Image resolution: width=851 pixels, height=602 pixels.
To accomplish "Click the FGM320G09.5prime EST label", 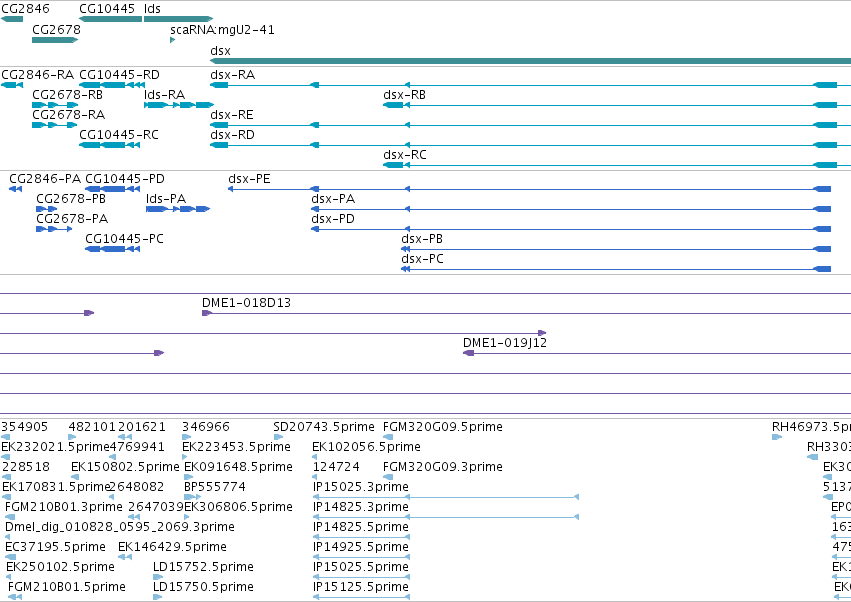I will (x=443, y=427).
